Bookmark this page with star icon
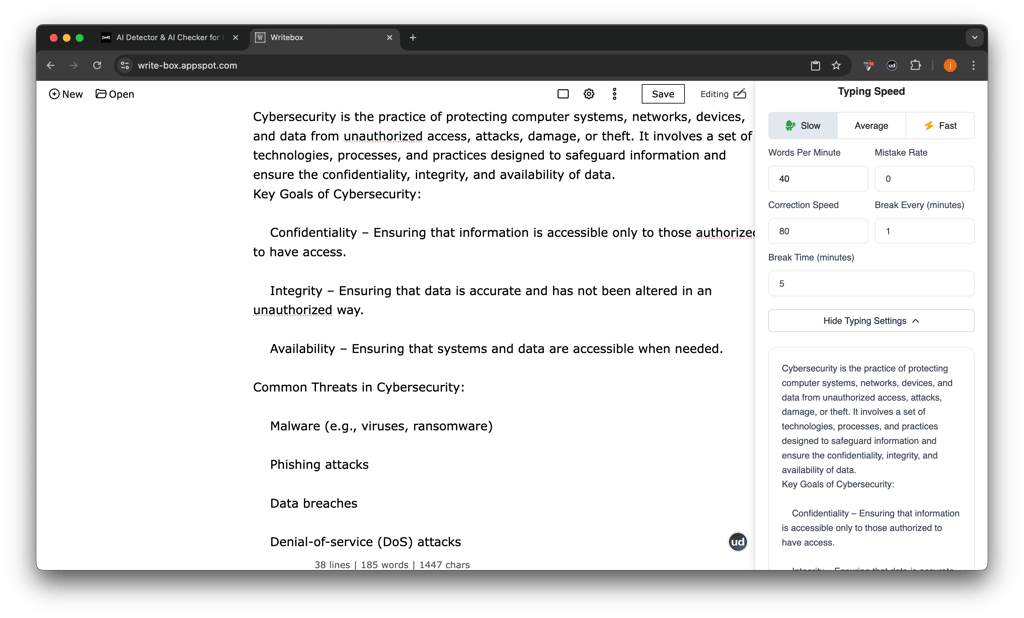1024x618 pixels. pyautogui.click(x=836, y=65)
